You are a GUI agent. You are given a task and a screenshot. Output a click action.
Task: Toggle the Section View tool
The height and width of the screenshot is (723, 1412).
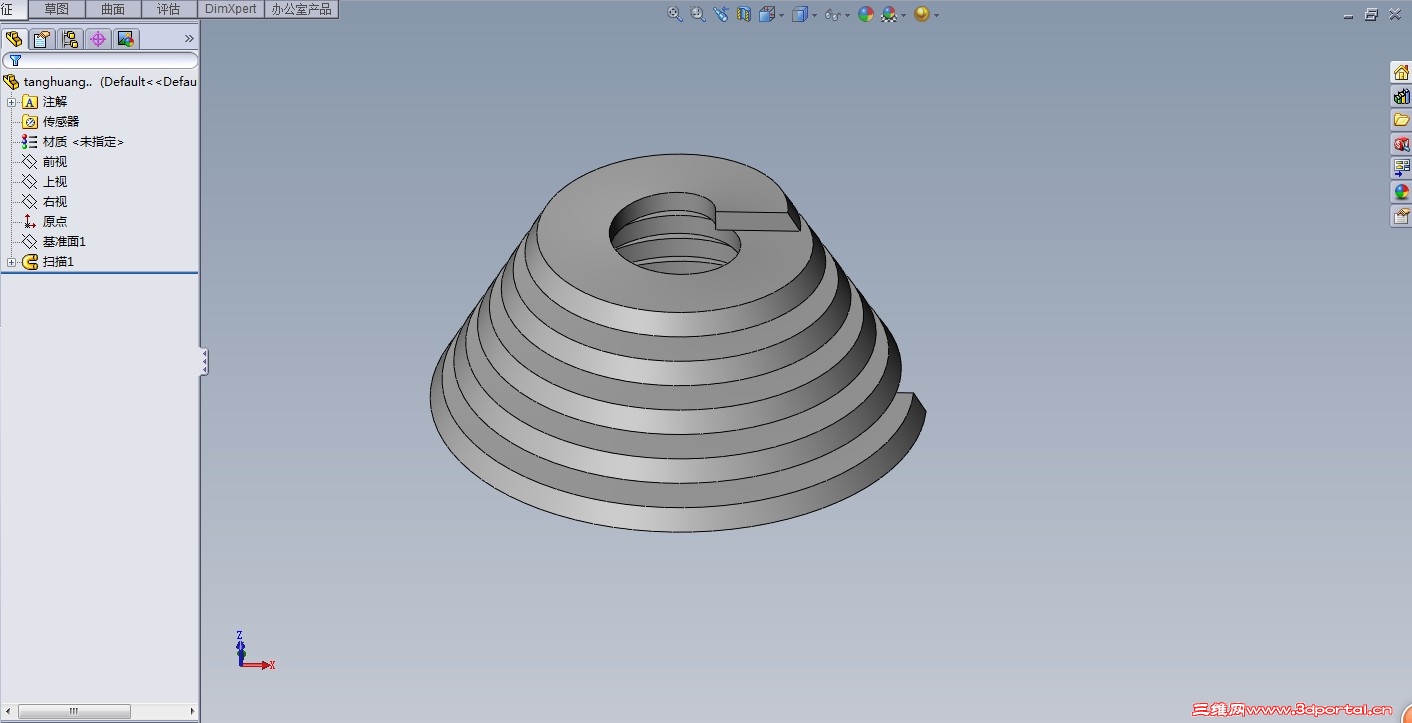coord(744,14)
